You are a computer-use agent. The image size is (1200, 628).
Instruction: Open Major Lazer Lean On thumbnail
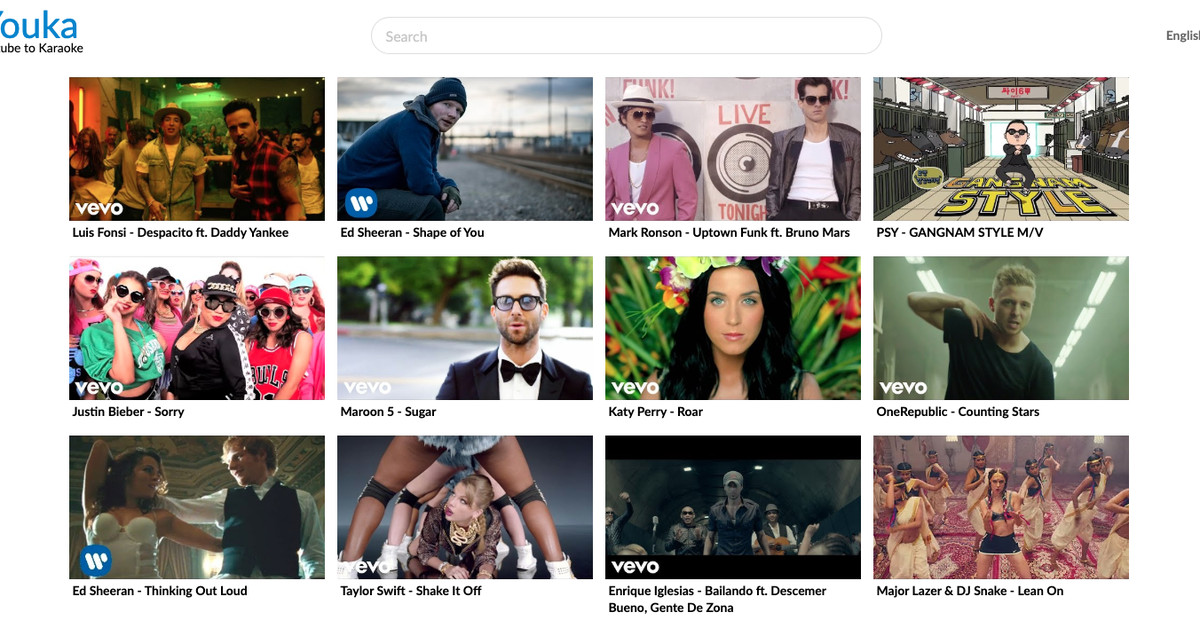pos(1001,507)
